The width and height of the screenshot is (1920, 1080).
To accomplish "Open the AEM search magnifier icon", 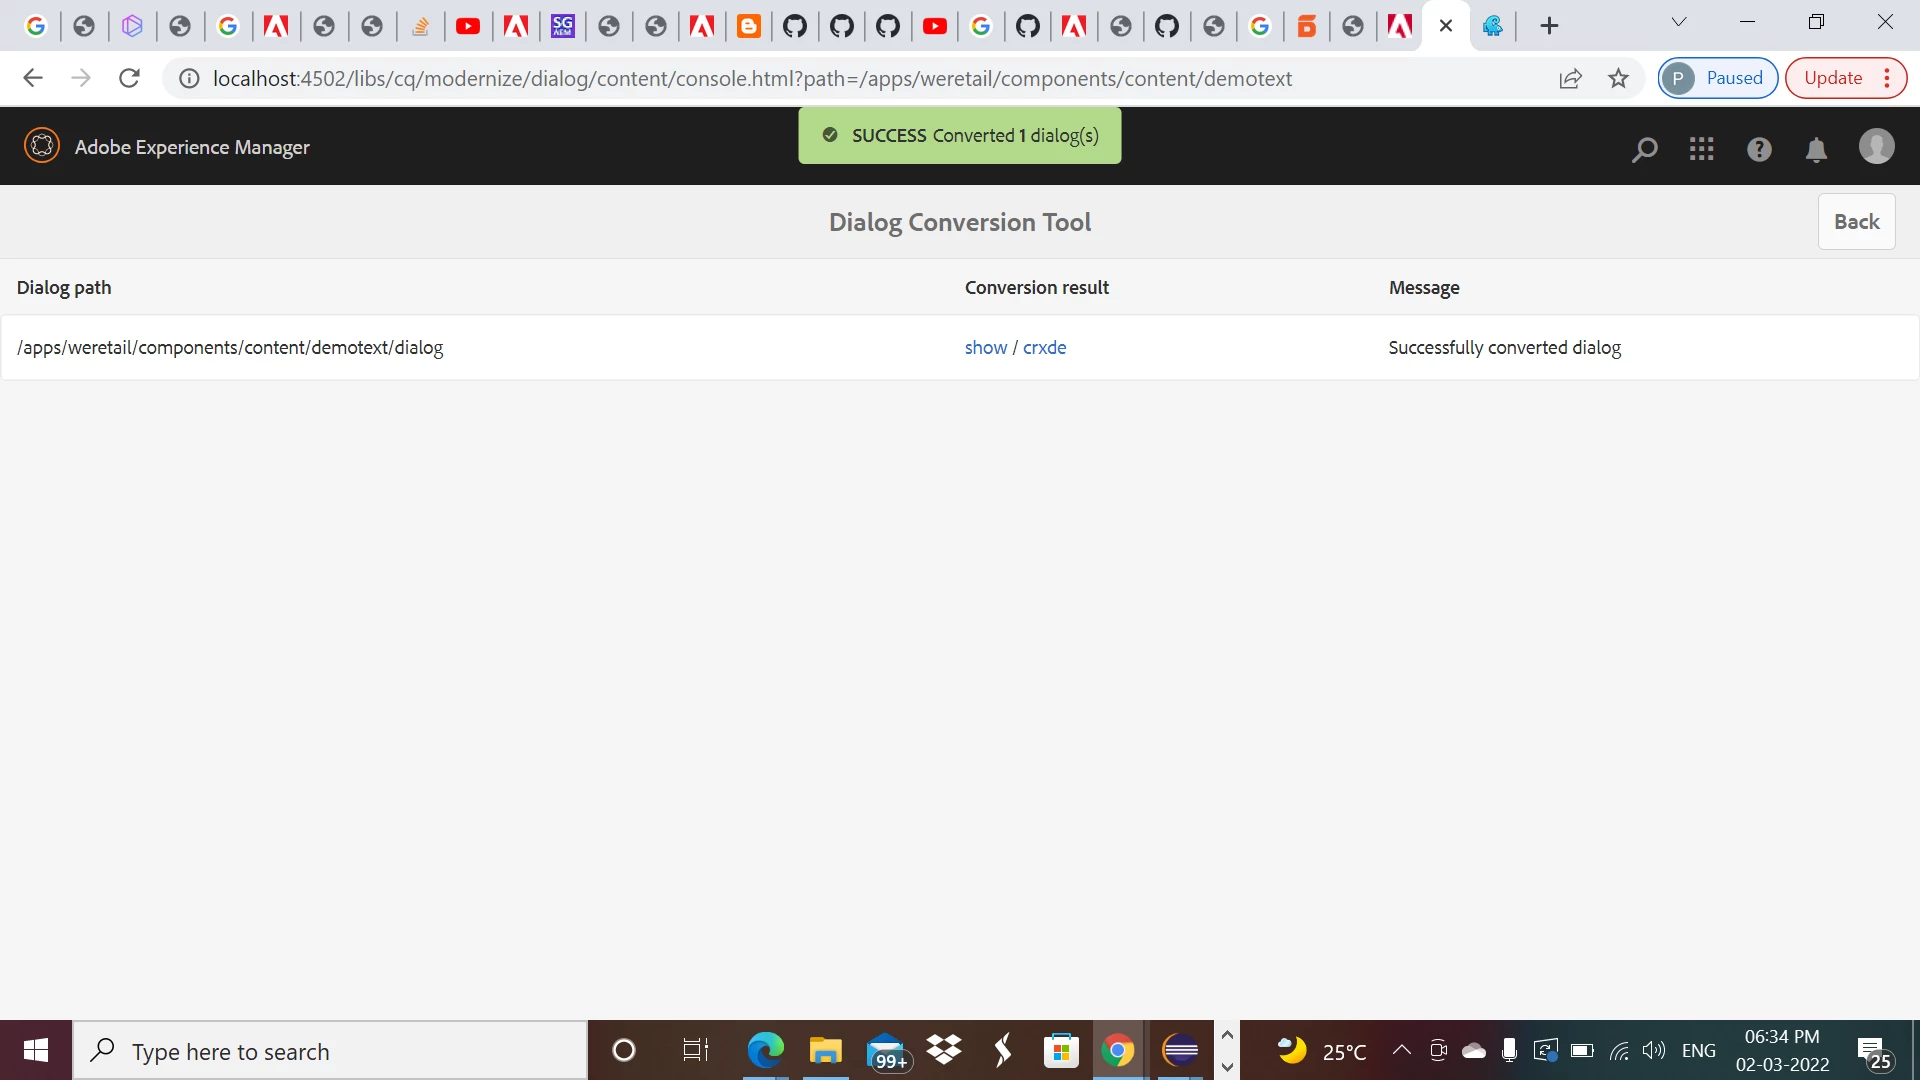I will pos(1644,149).
